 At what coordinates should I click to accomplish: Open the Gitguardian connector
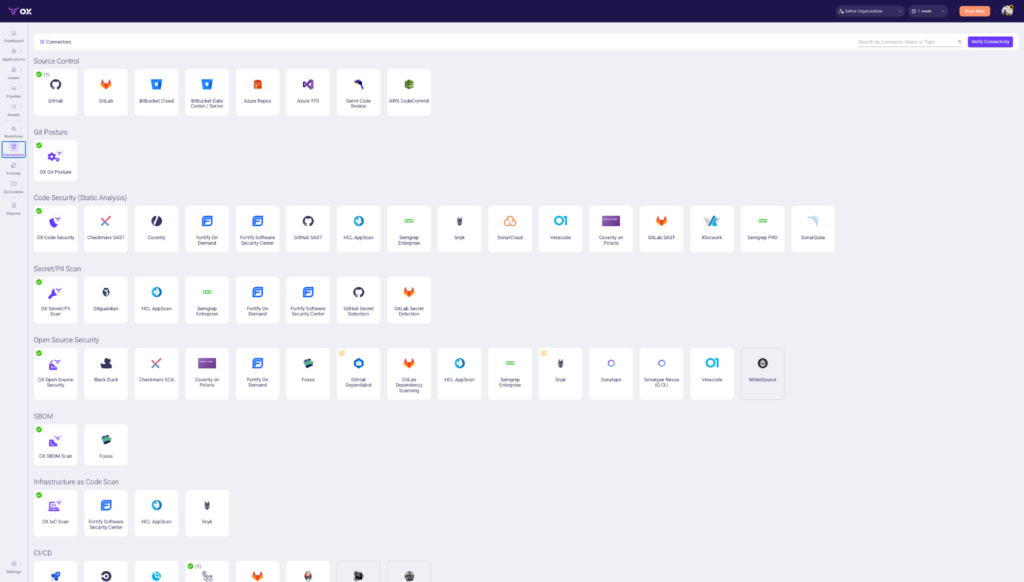click(106, 300)
